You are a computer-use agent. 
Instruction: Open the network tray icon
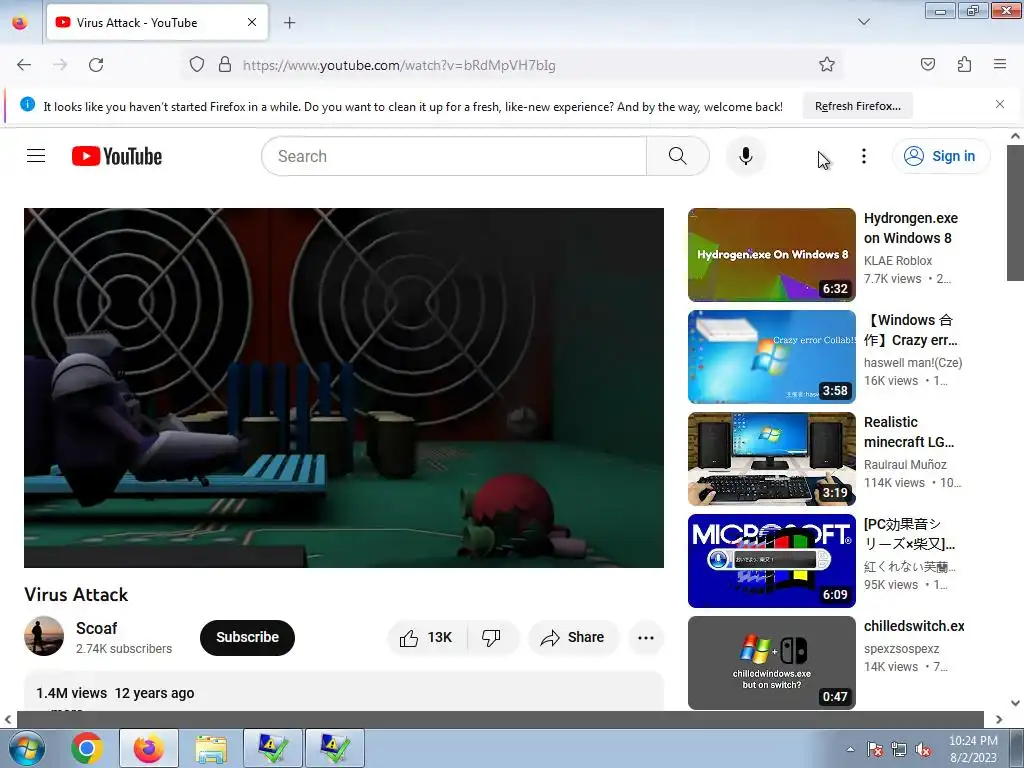[x=899, y=750]
